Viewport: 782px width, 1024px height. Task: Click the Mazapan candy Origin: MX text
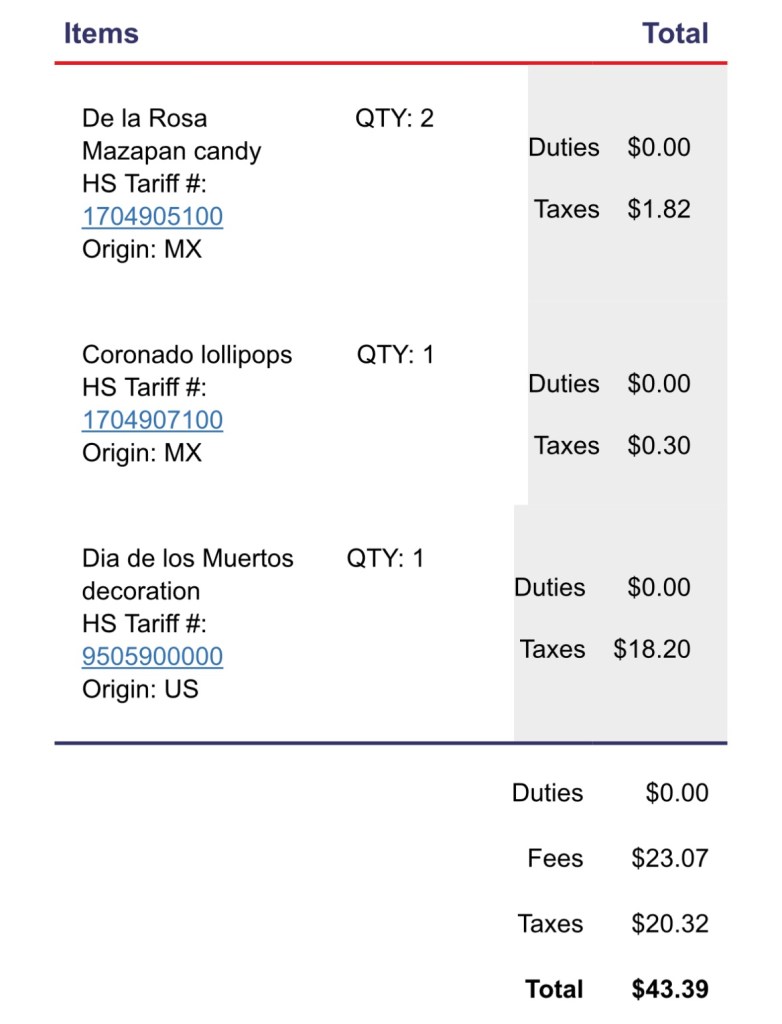(x=142, y=249)
